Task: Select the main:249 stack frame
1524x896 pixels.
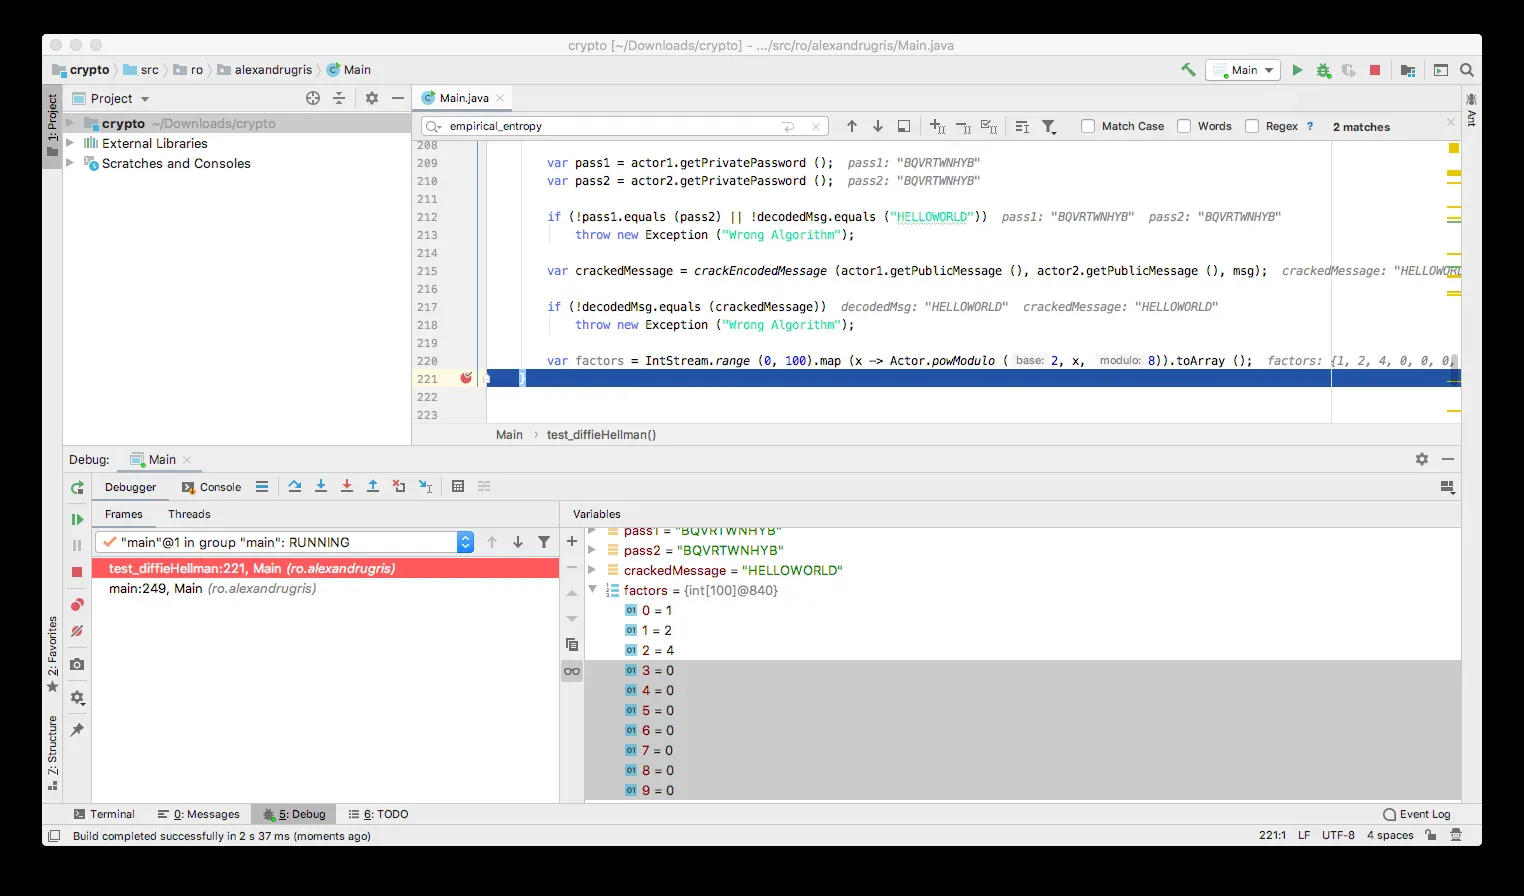Action: [325, 588]
